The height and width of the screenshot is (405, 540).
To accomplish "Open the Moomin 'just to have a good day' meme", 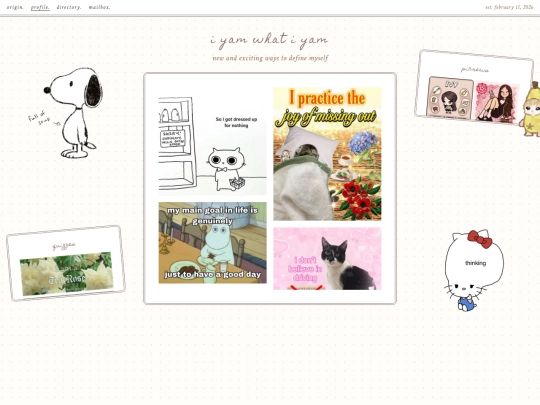I will pos(212,243).
